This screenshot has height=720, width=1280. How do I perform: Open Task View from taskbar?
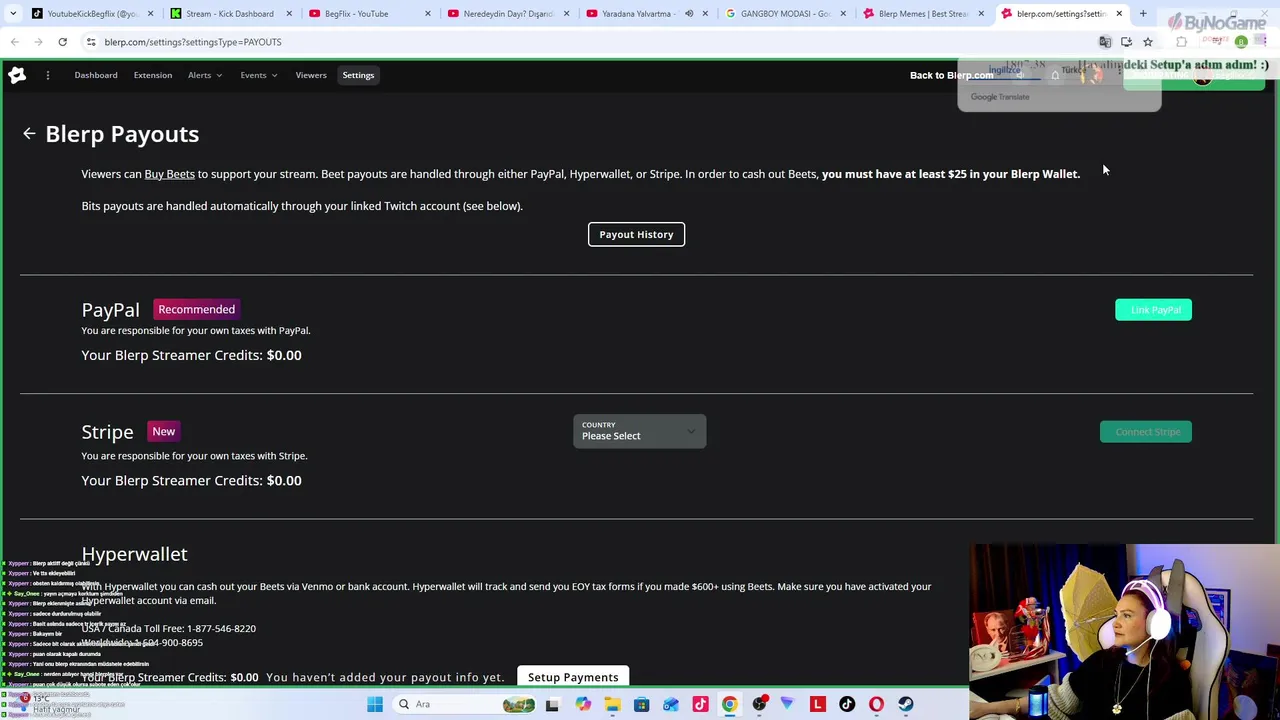tap(552, 704)
